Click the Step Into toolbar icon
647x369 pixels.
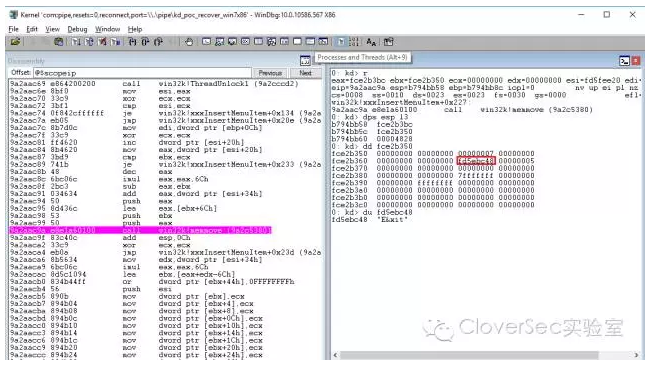coord(132,42)
